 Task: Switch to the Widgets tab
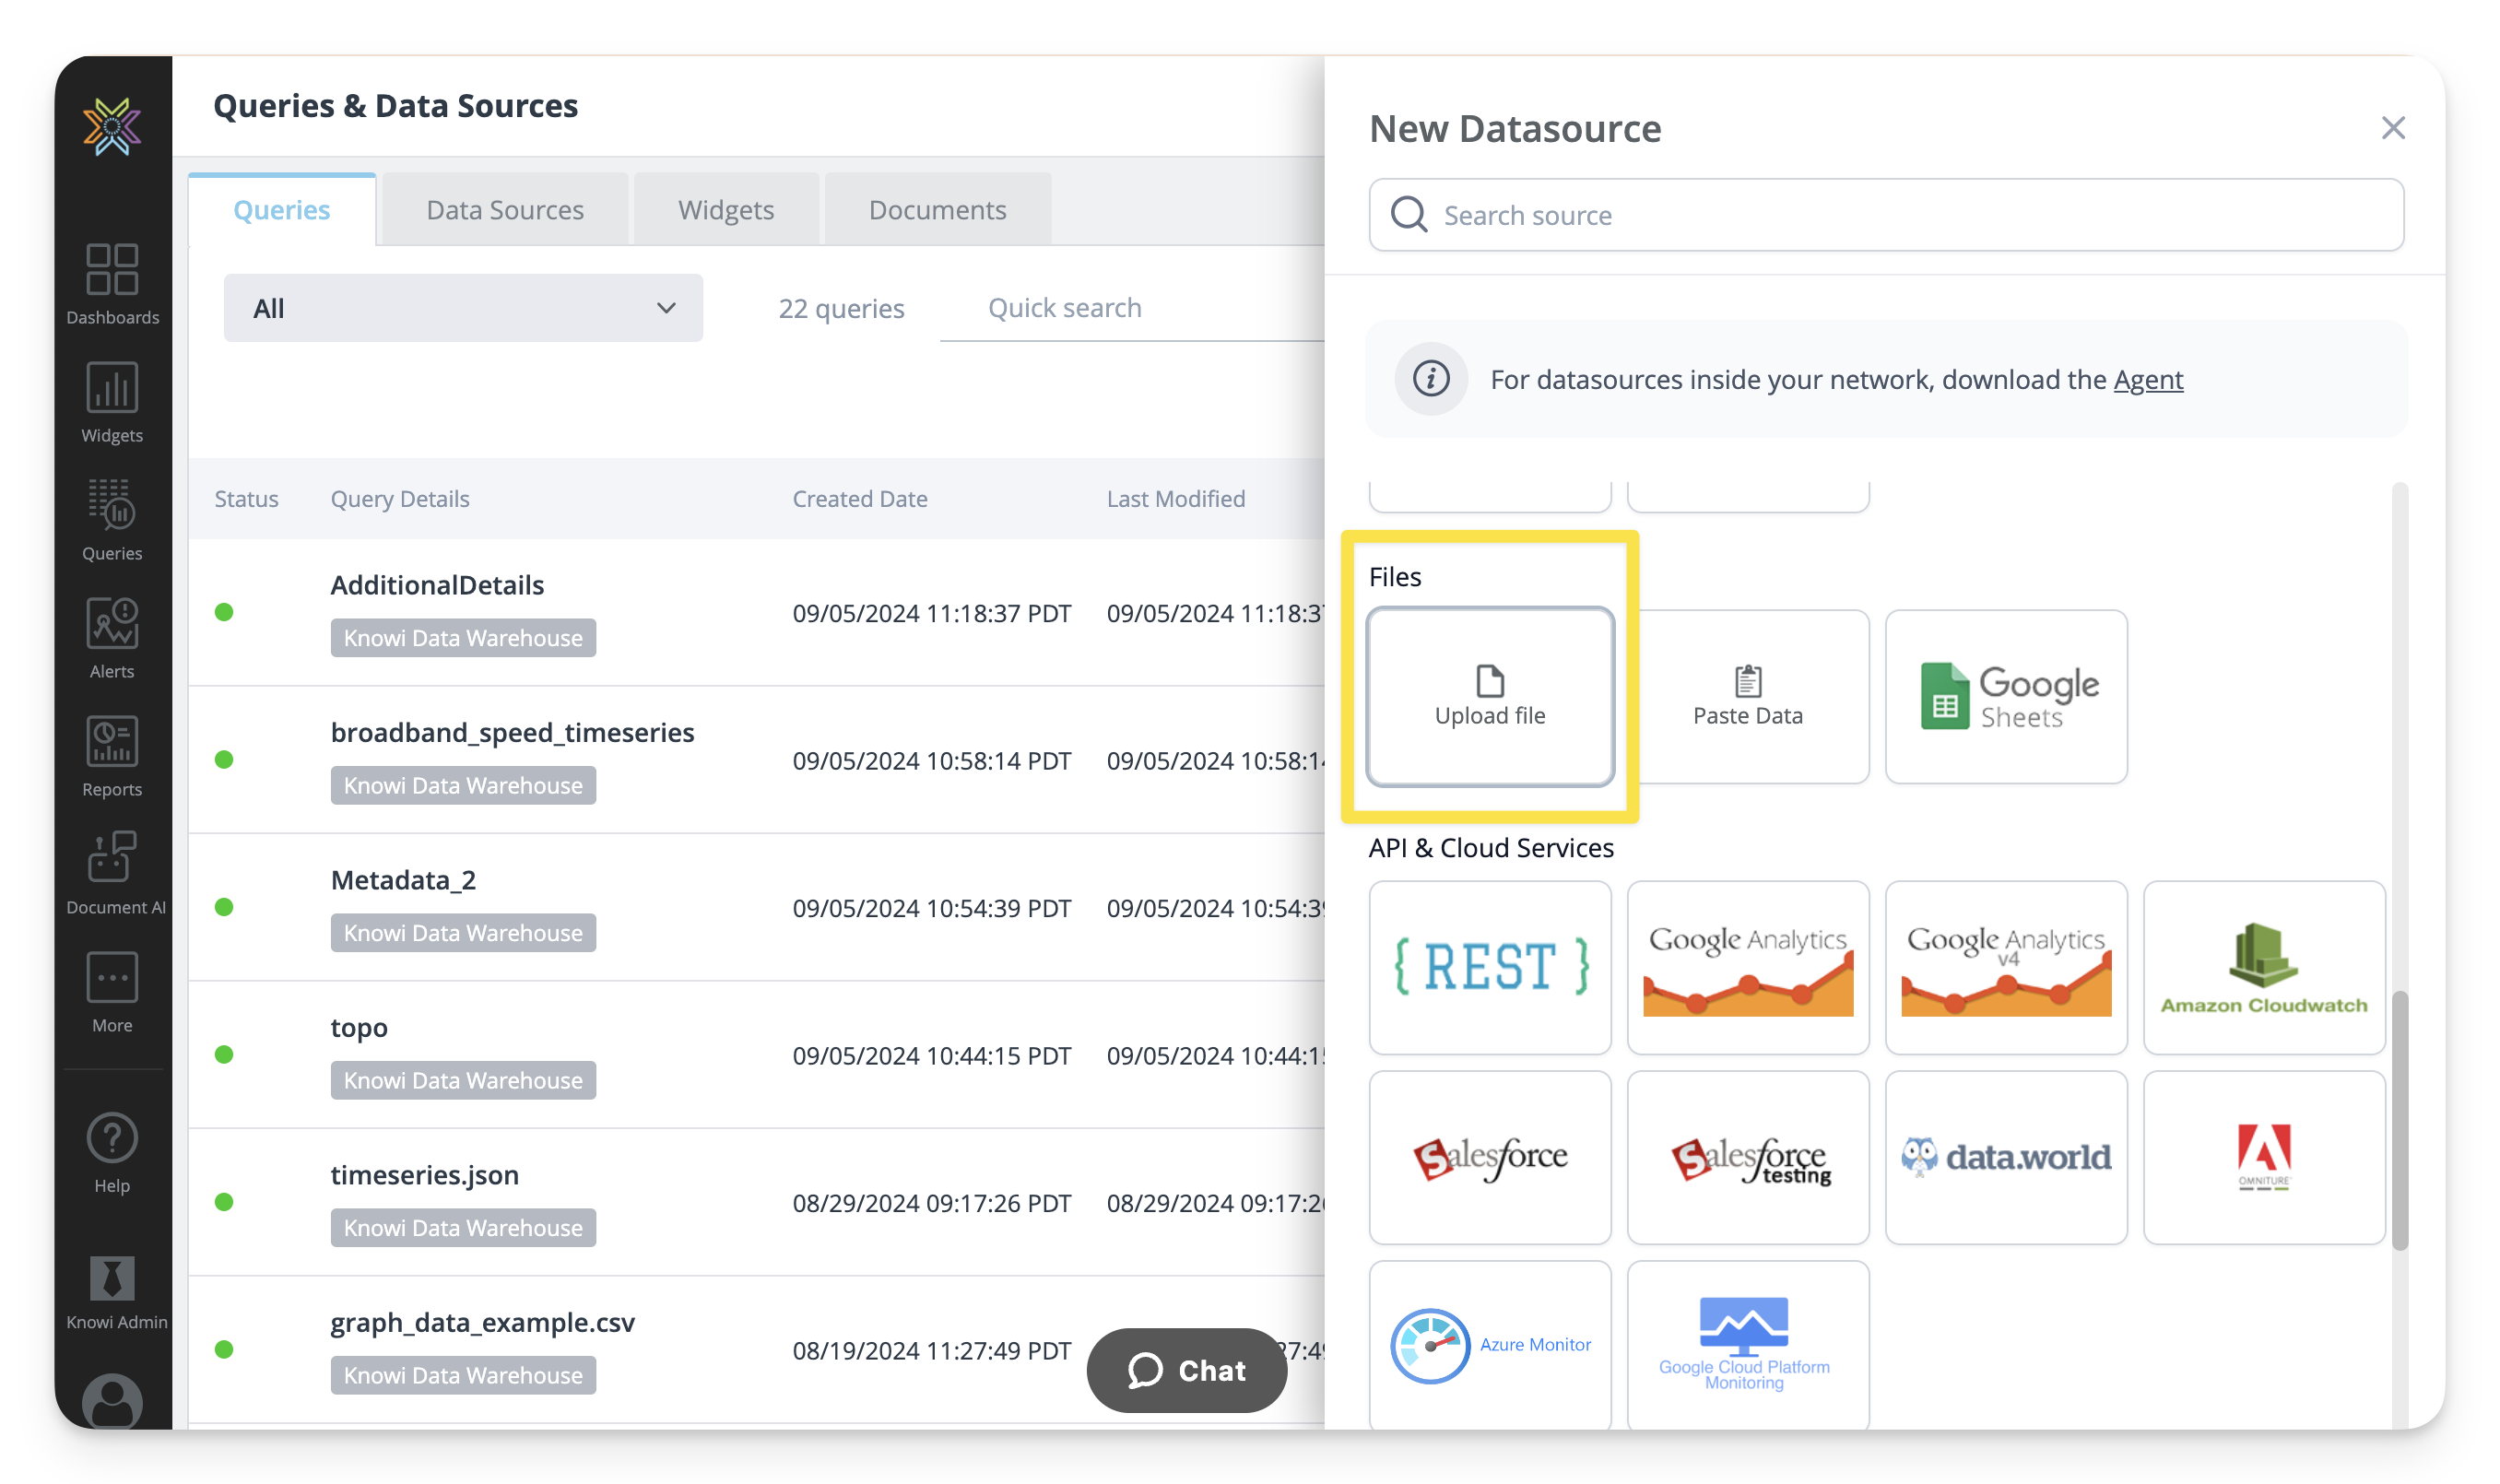pos(726,210)
